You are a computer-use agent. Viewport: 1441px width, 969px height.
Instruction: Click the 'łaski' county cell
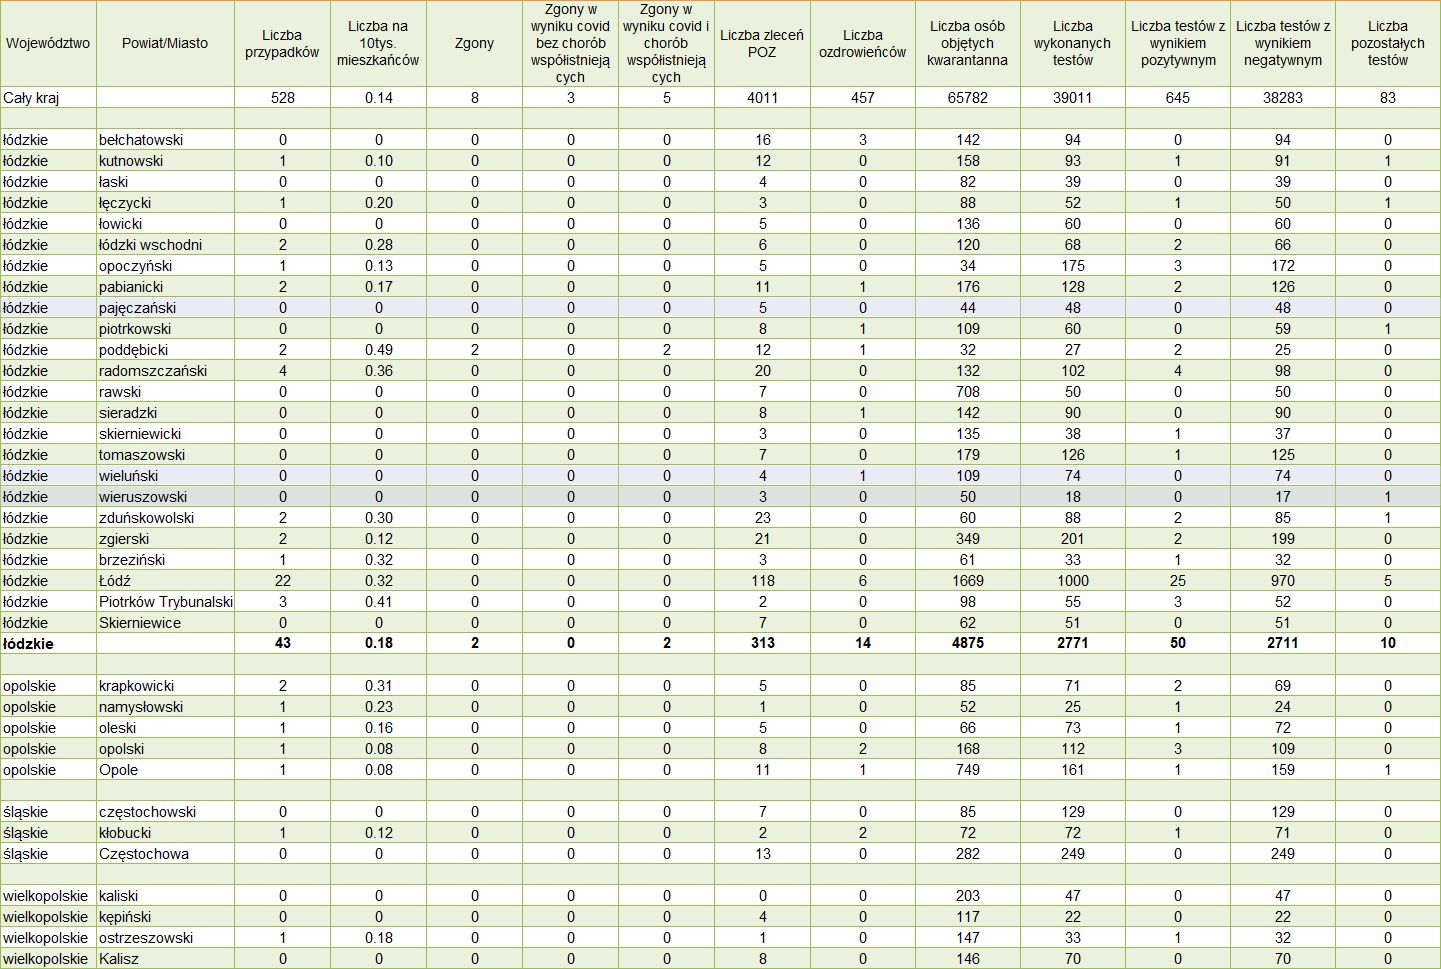point(165,182)
